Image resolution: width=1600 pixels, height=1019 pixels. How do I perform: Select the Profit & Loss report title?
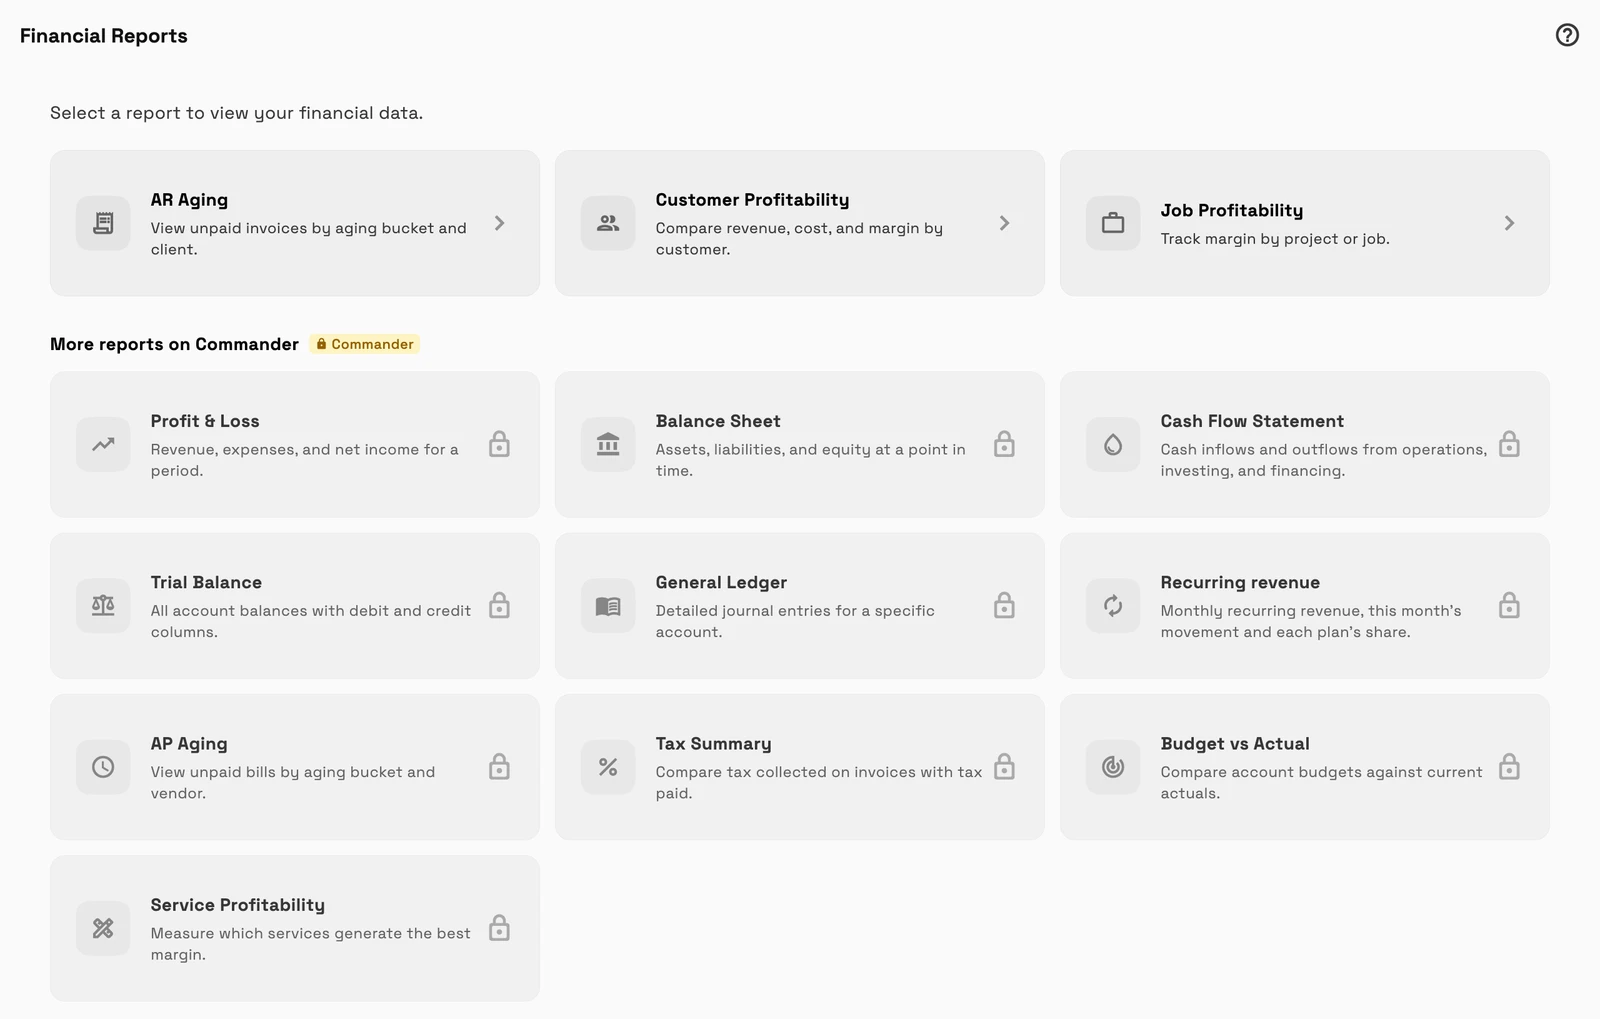[205, 421]
